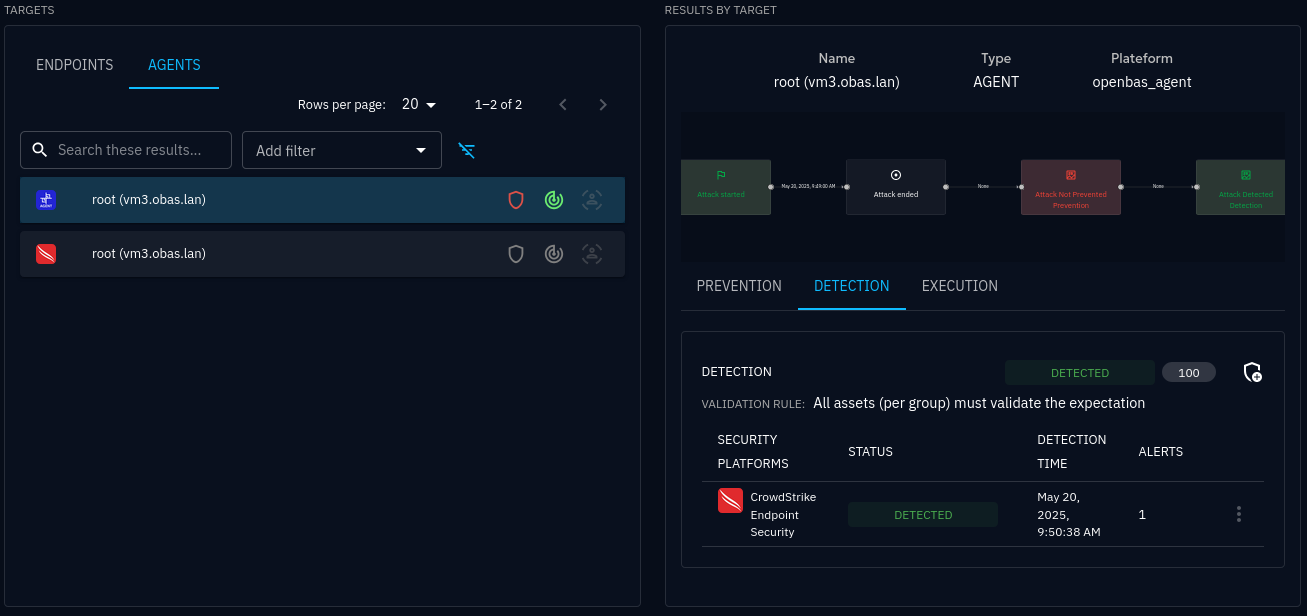Go to the previous results page
This screenshot has height=616, width=1307.
563,105
